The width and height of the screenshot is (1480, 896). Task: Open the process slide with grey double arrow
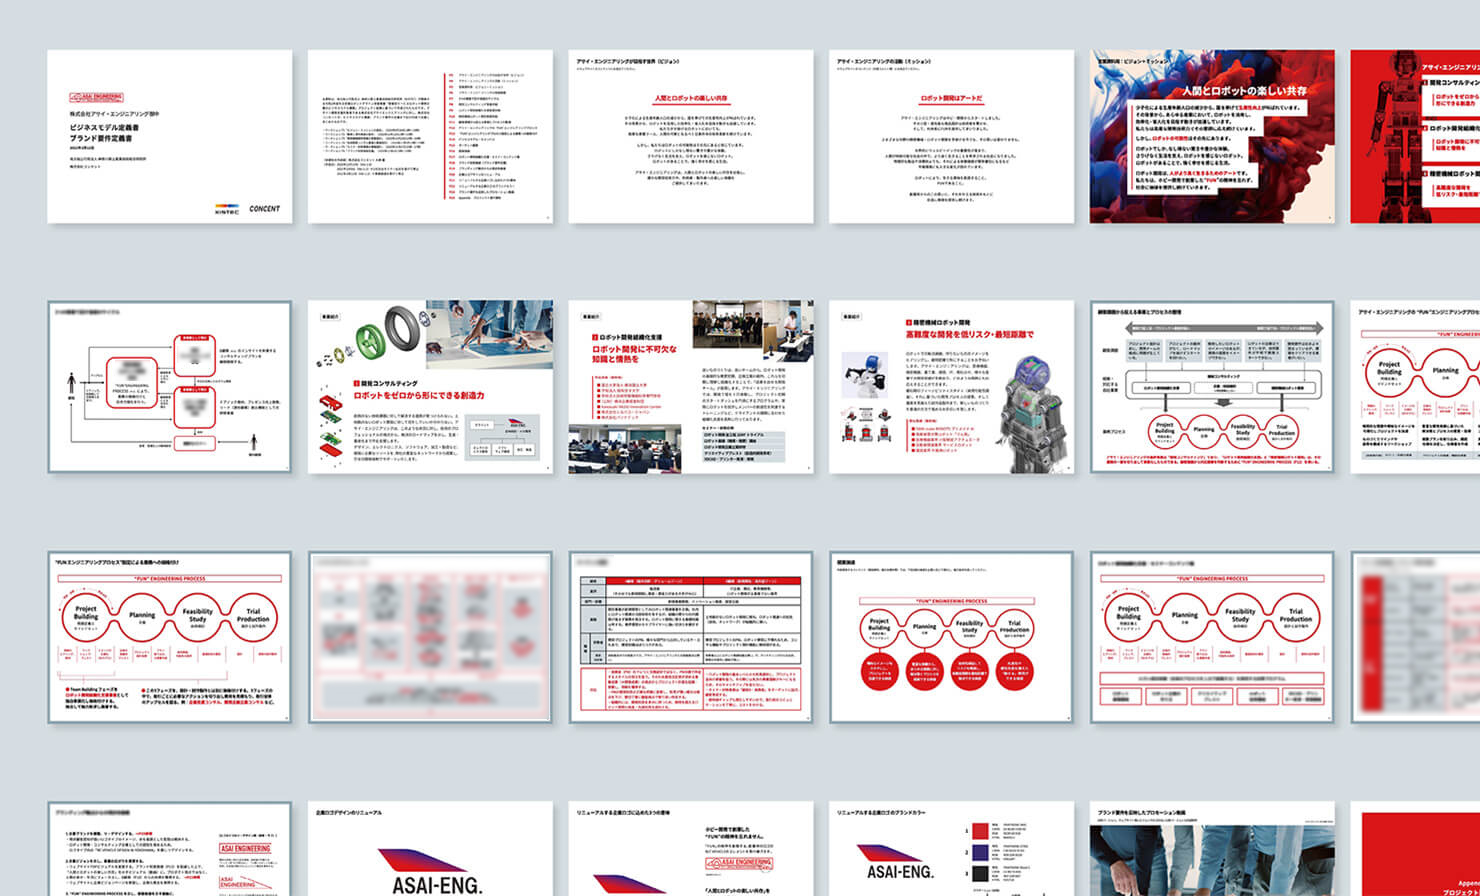coord(1212,387)
